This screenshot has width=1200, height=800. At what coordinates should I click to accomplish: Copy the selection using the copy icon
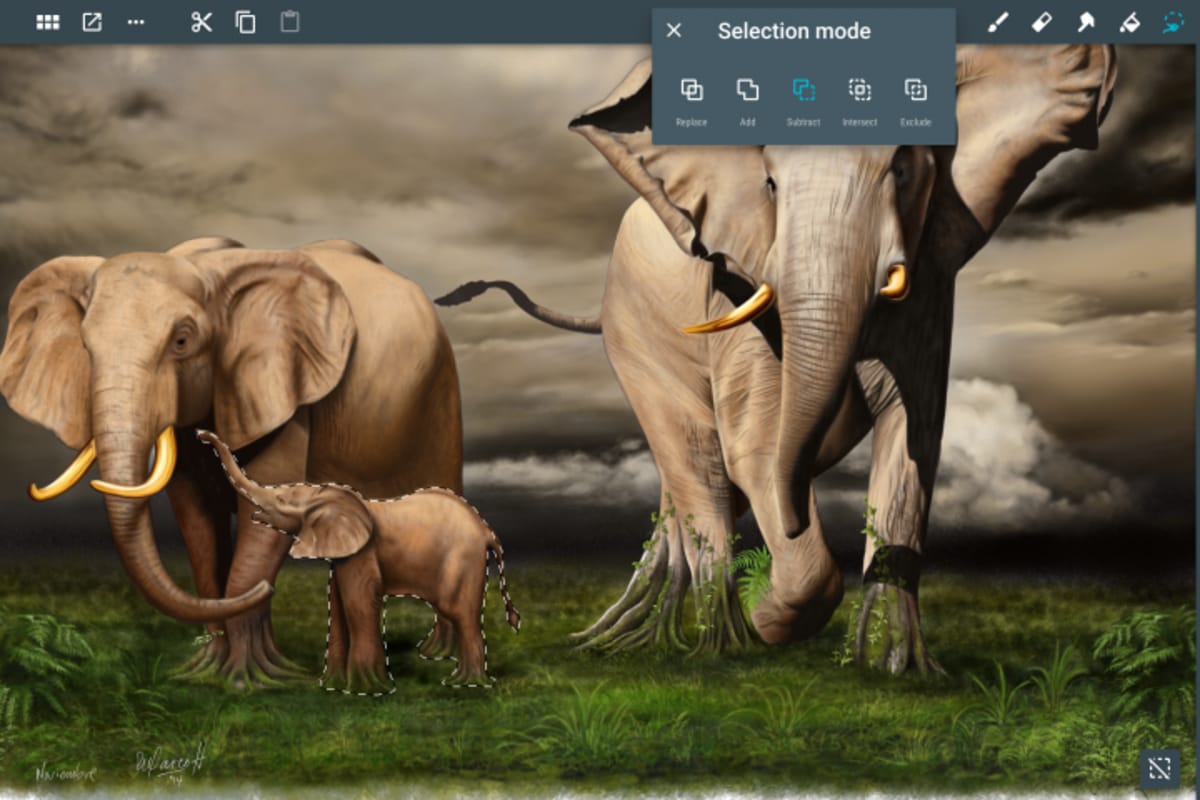point(245,22)
